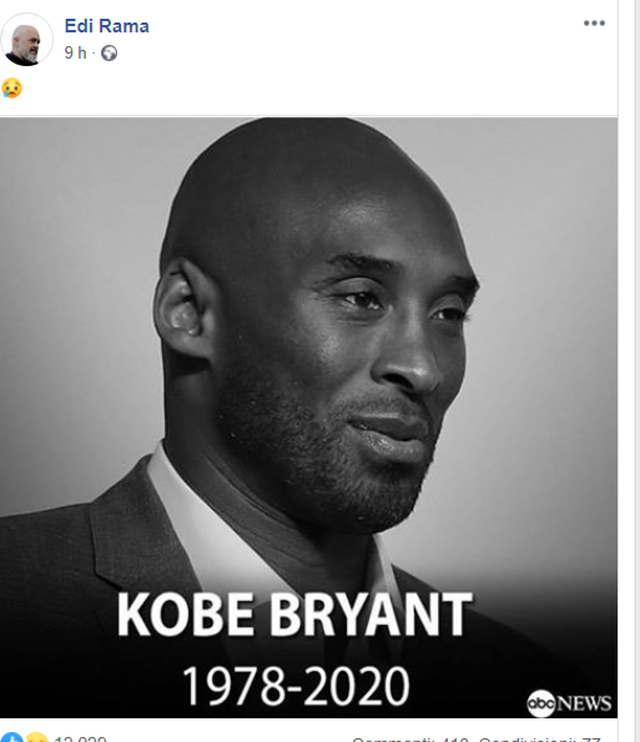Click the '9 h' post timestamp
Screen dimensions: 640x742
point(75,53)
